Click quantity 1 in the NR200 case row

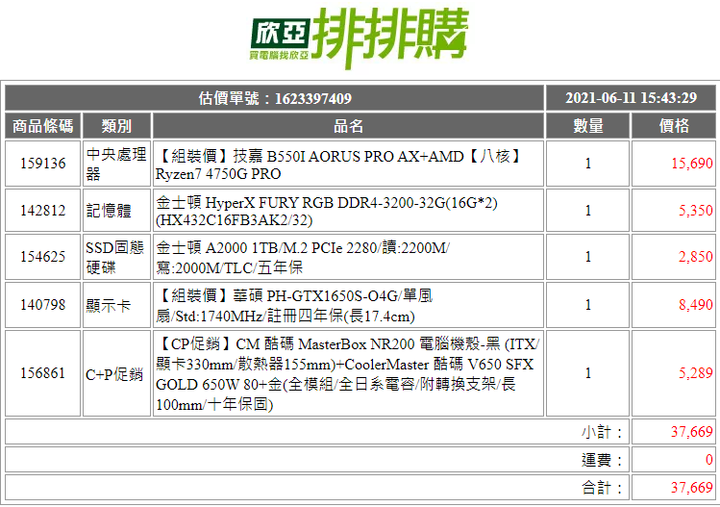pyautogui.click(x=588, y=373)
